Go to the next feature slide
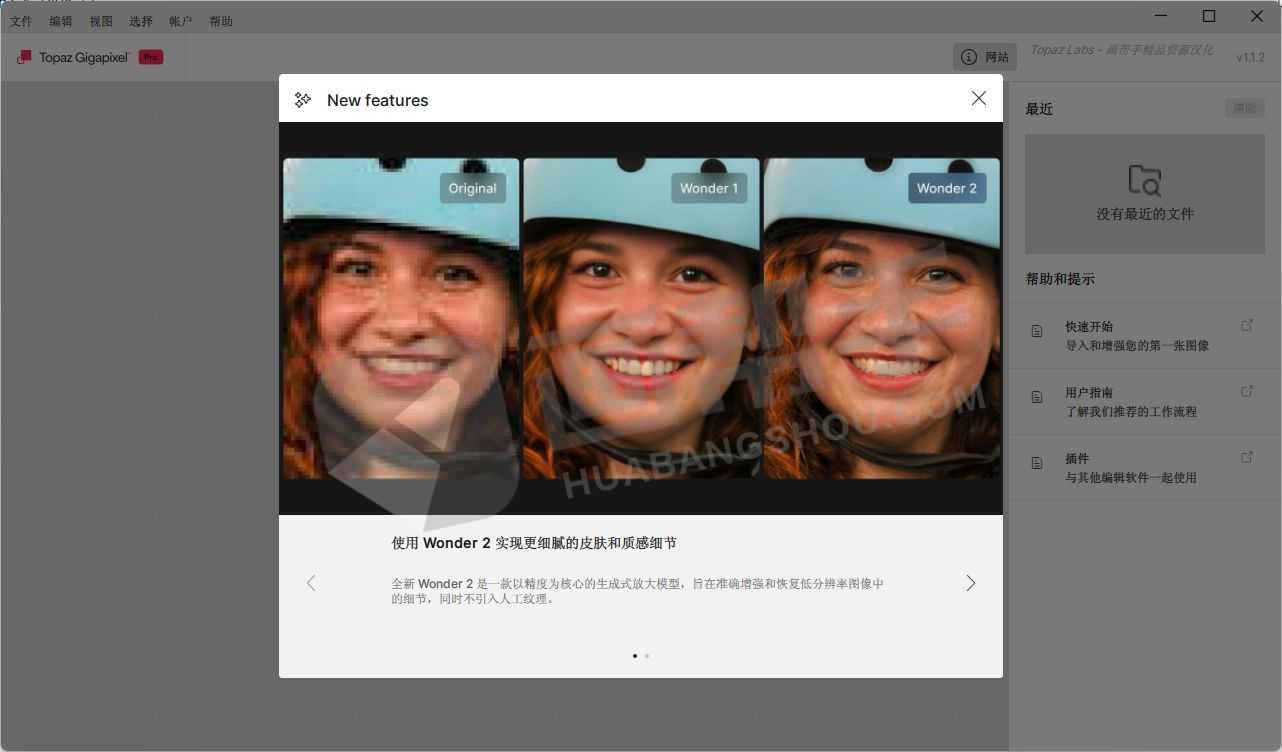Screen dimensions: 1282x752 coord(970,583)
